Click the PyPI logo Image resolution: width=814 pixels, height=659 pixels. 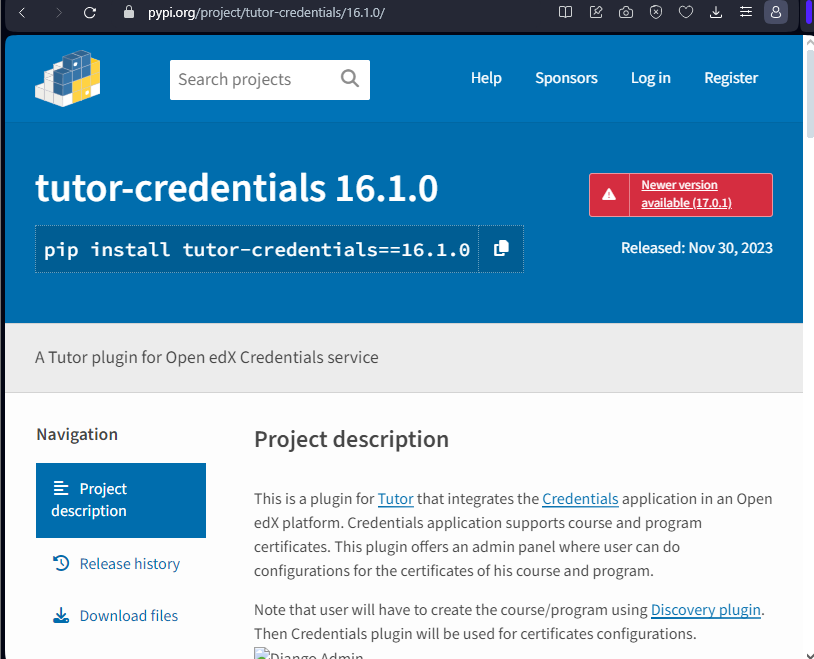67,78
